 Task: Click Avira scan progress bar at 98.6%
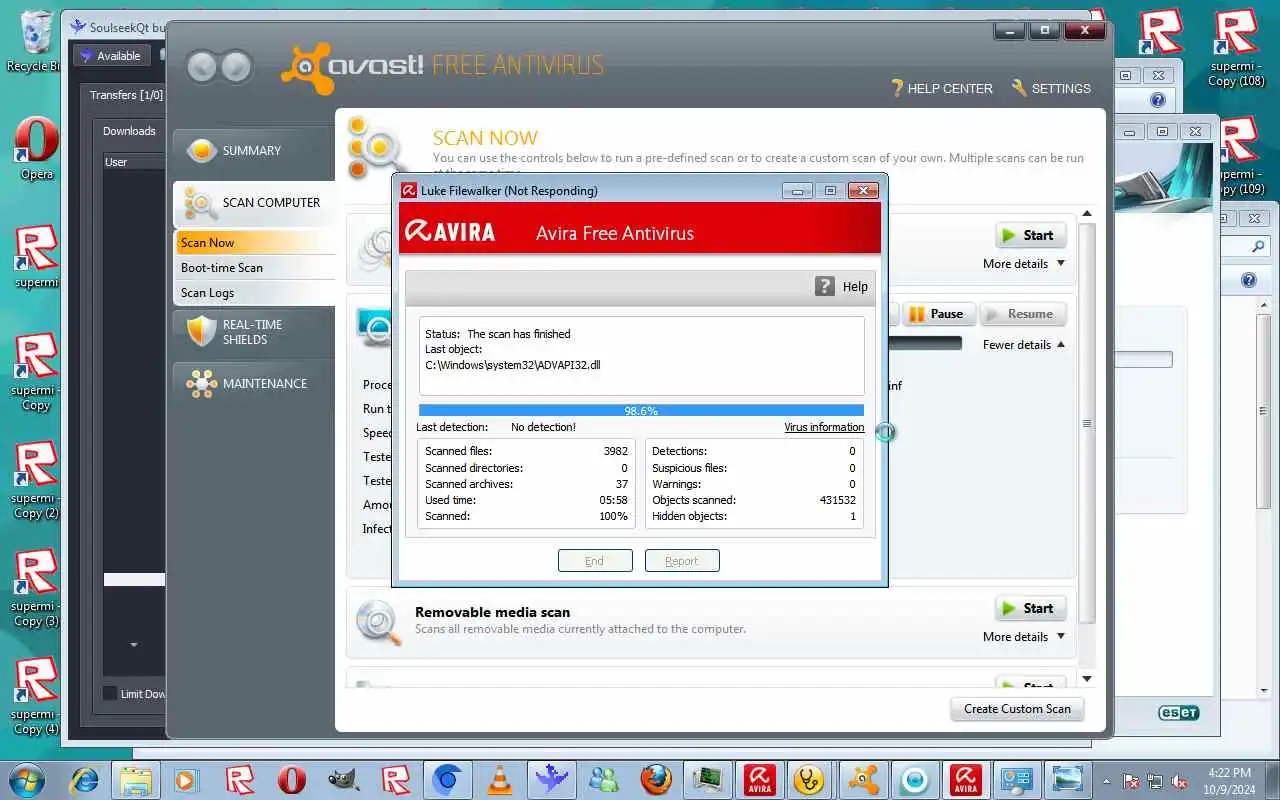641,410
